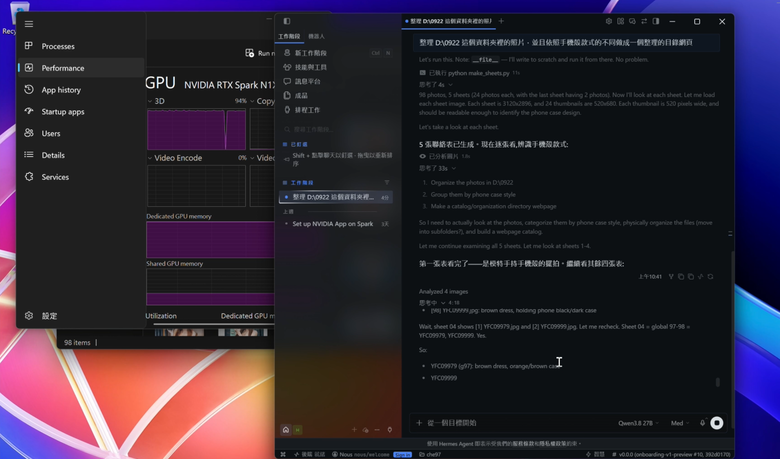The image size is (780, 459).
Task: Select the 整理 D:\0922 chat tab
Action: (x=449, y=21)
